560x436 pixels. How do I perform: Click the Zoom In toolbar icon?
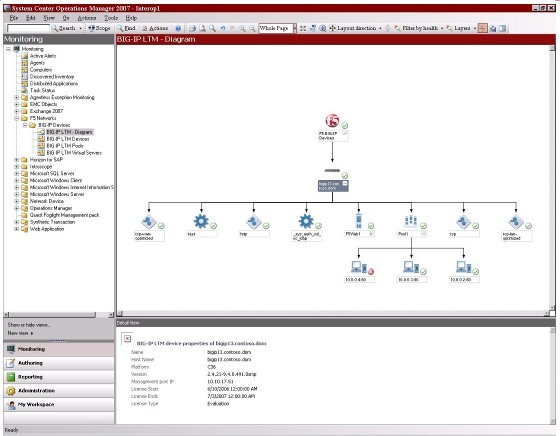242,28
